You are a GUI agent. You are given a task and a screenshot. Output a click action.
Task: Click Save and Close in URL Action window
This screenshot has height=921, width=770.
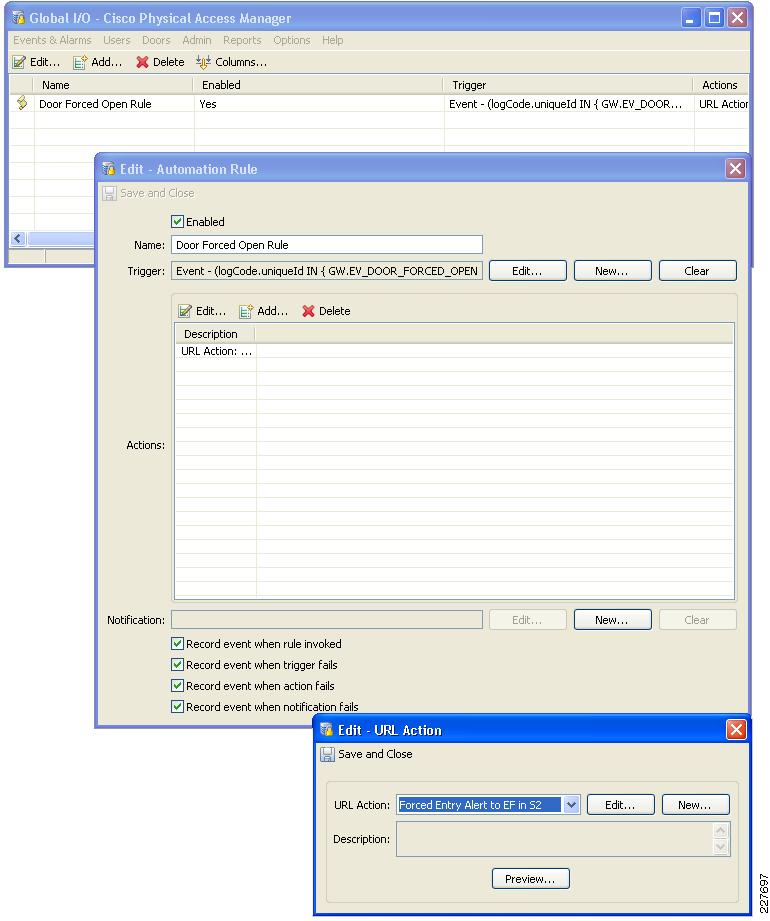[x=366, y=754]
